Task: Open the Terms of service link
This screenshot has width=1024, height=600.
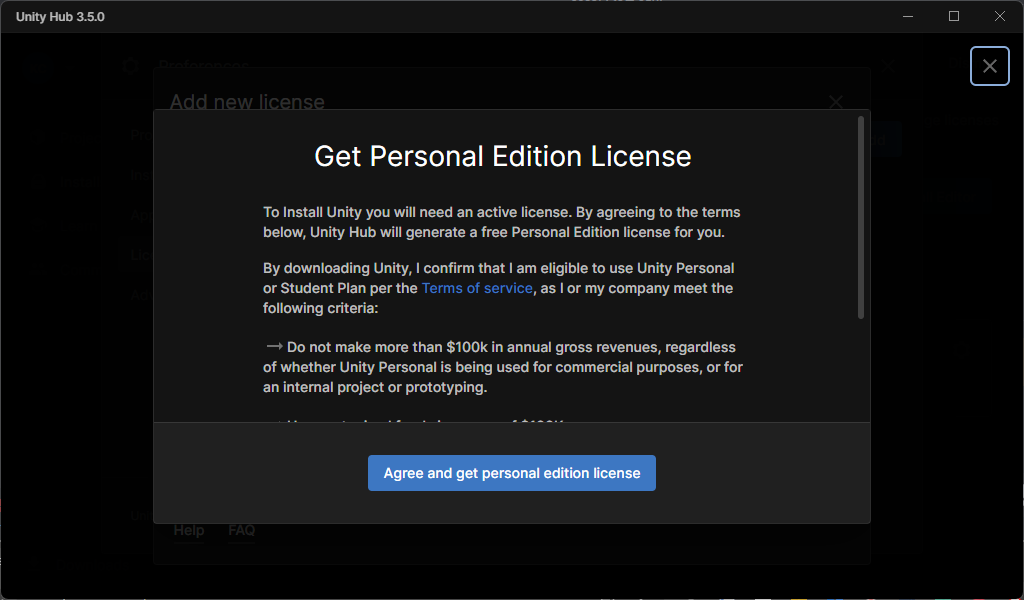Action: pos(477,288)
